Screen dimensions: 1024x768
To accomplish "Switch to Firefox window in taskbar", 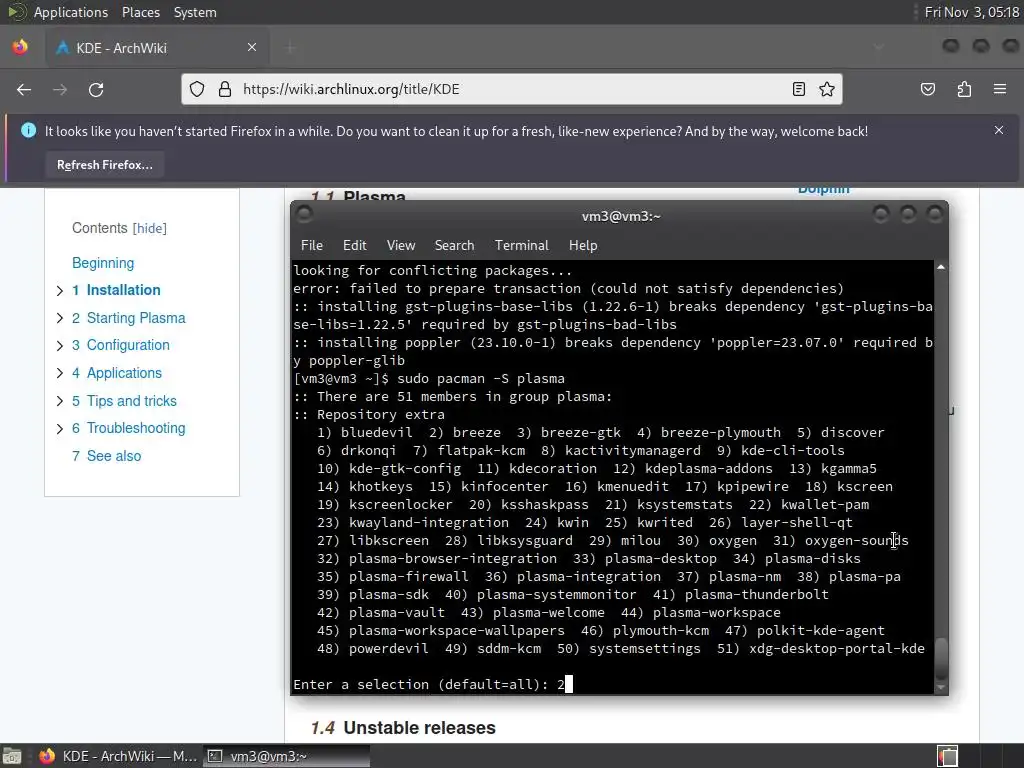I will (118, 756).
